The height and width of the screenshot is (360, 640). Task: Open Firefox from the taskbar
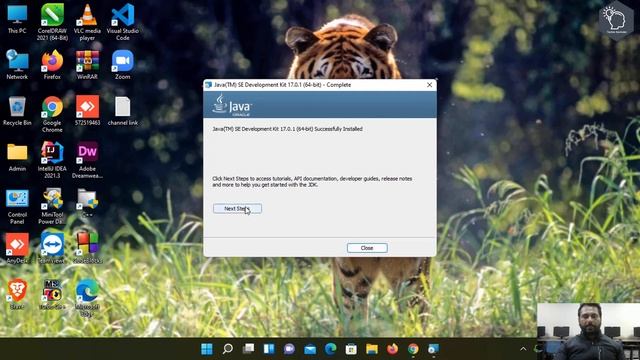[393, 349]
